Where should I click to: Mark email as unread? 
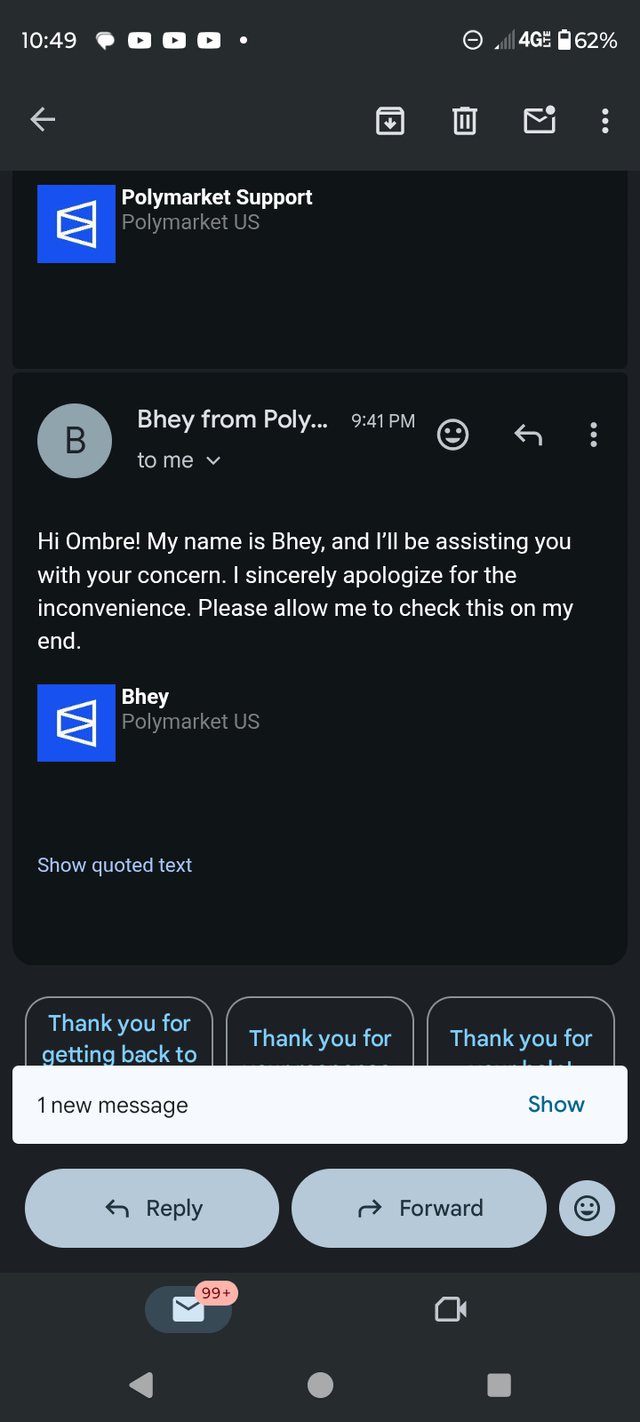(539, 121)
